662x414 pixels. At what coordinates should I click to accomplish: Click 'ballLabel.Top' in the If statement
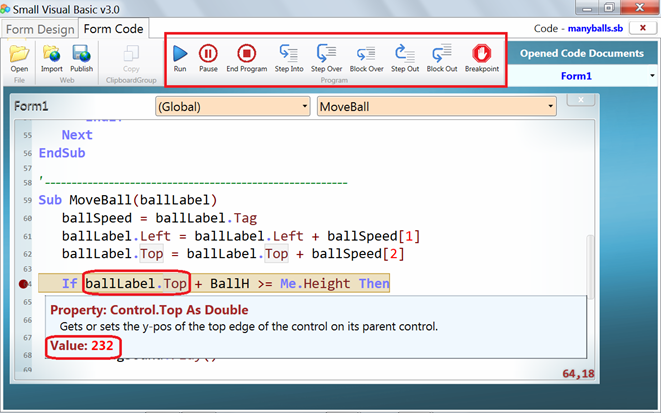(136, 284)
